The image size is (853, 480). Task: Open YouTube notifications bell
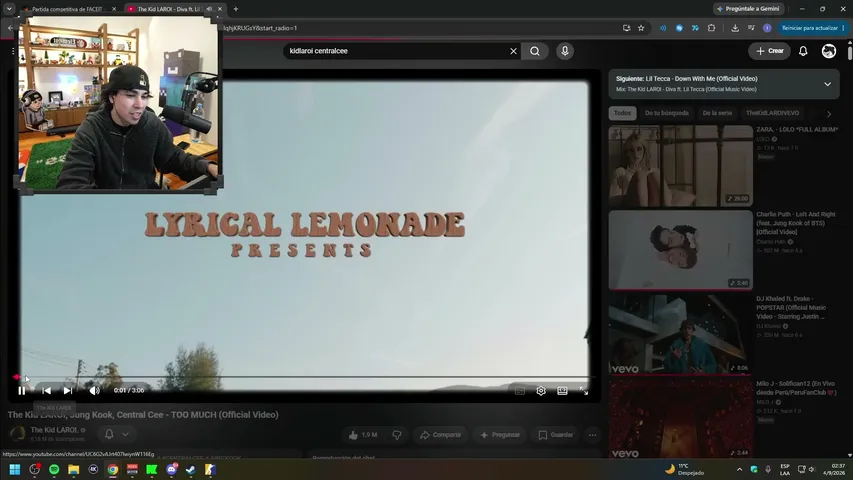pyautogui.click(x=803, y=51)
